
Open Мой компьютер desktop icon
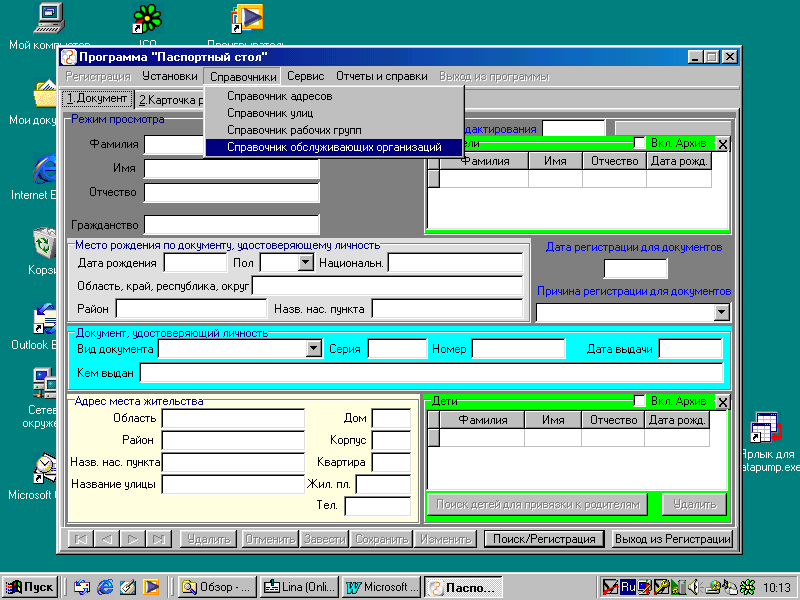49,19
